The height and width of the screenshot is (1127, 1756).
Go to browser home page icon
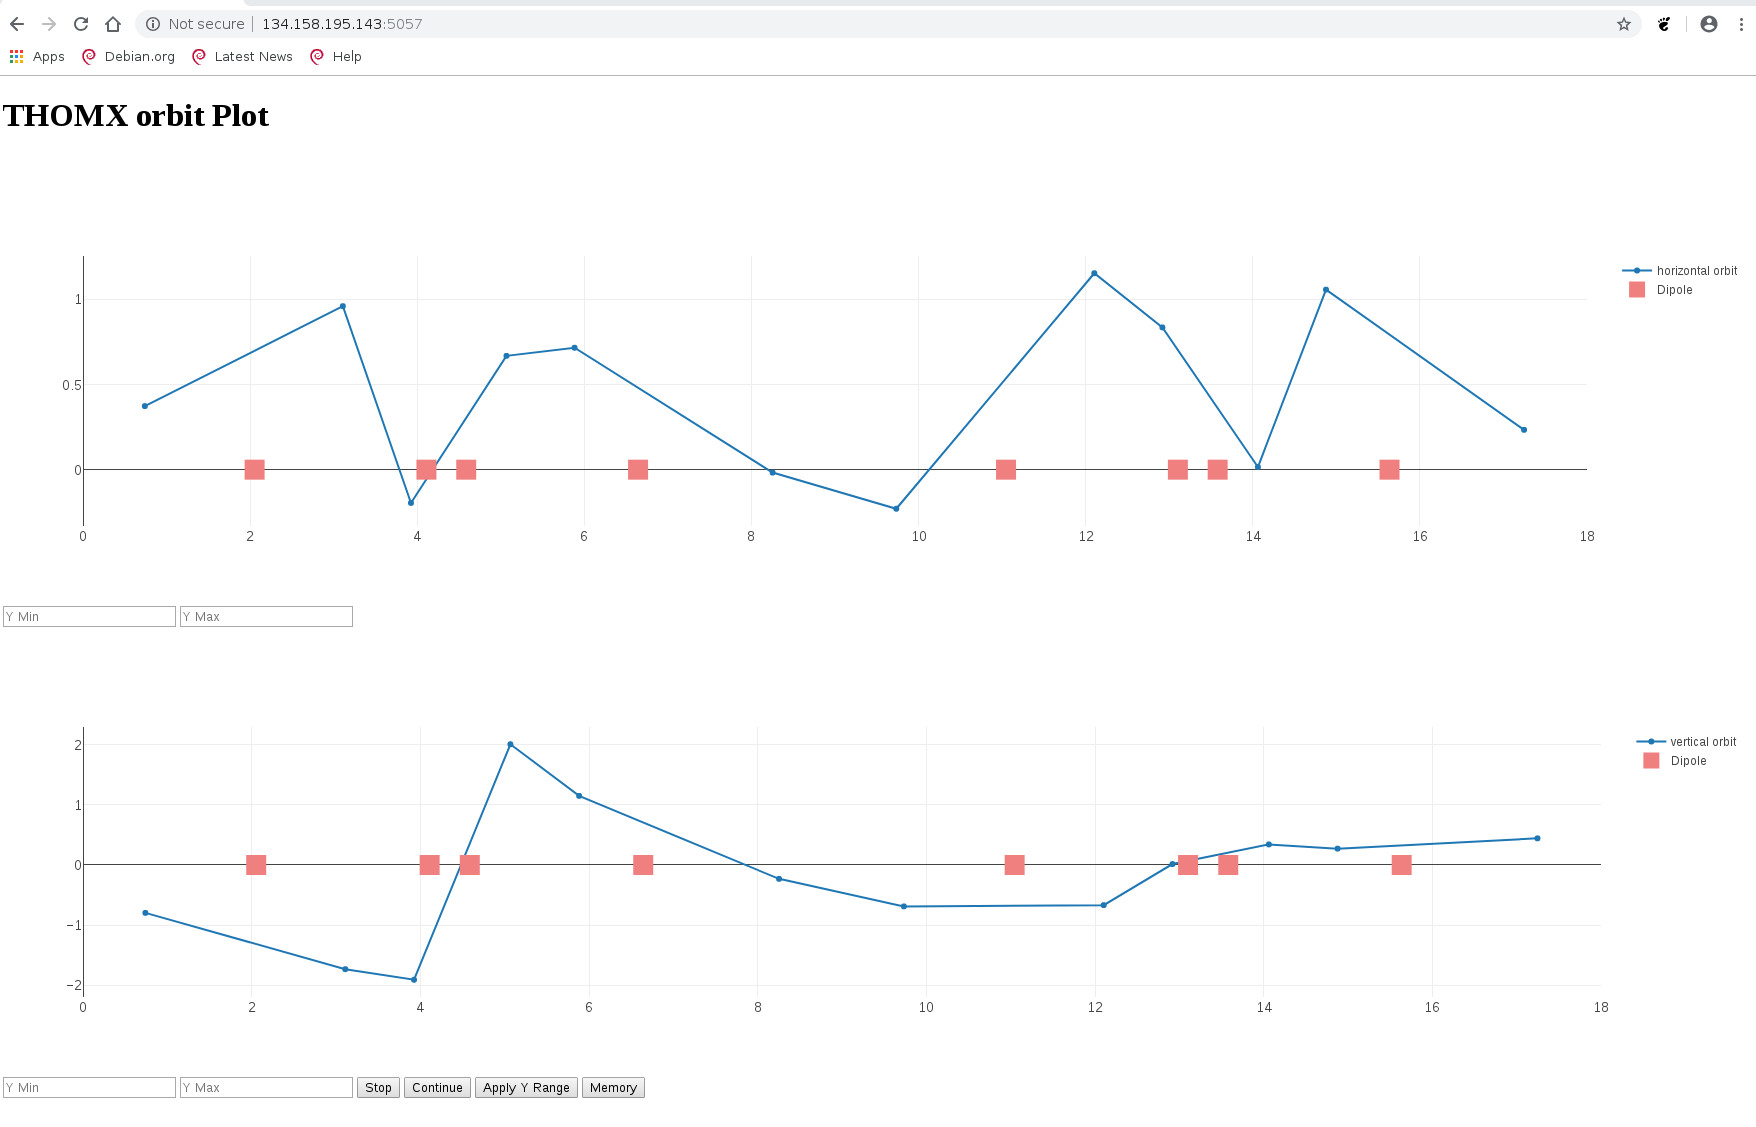113,24
